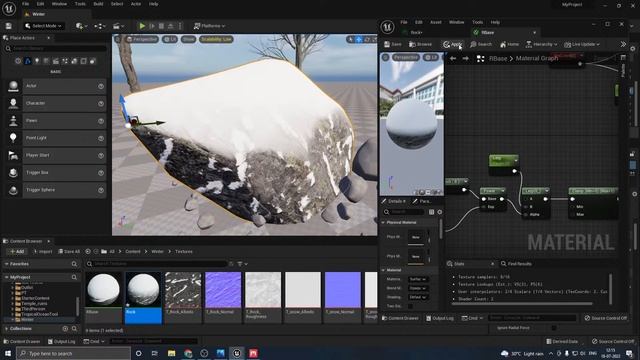Click the Scalability: Low warning button

[x=216, y=39]
